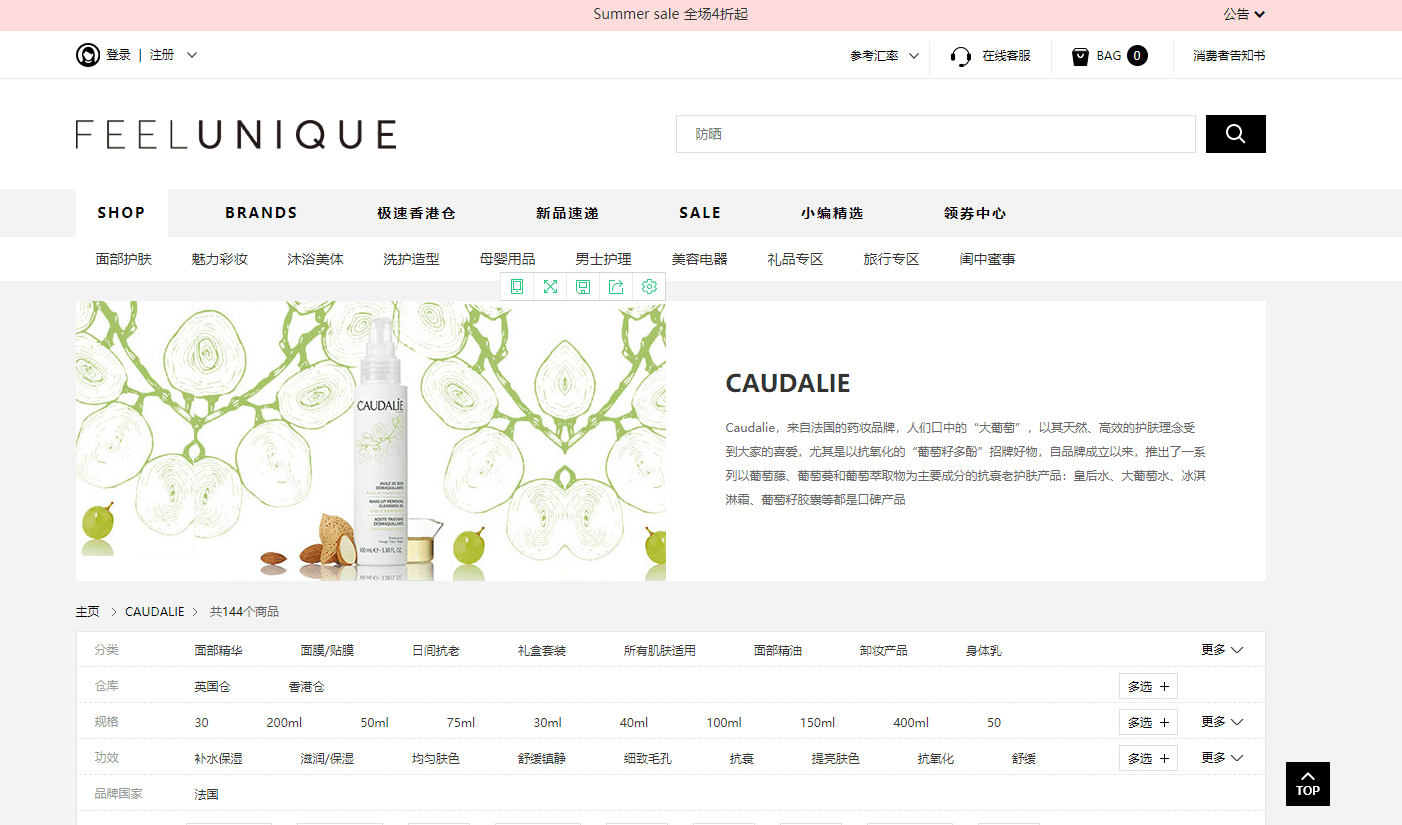The image size is (1402, 825).
Task: Click the 注册 register link
Action: [162, 55]
